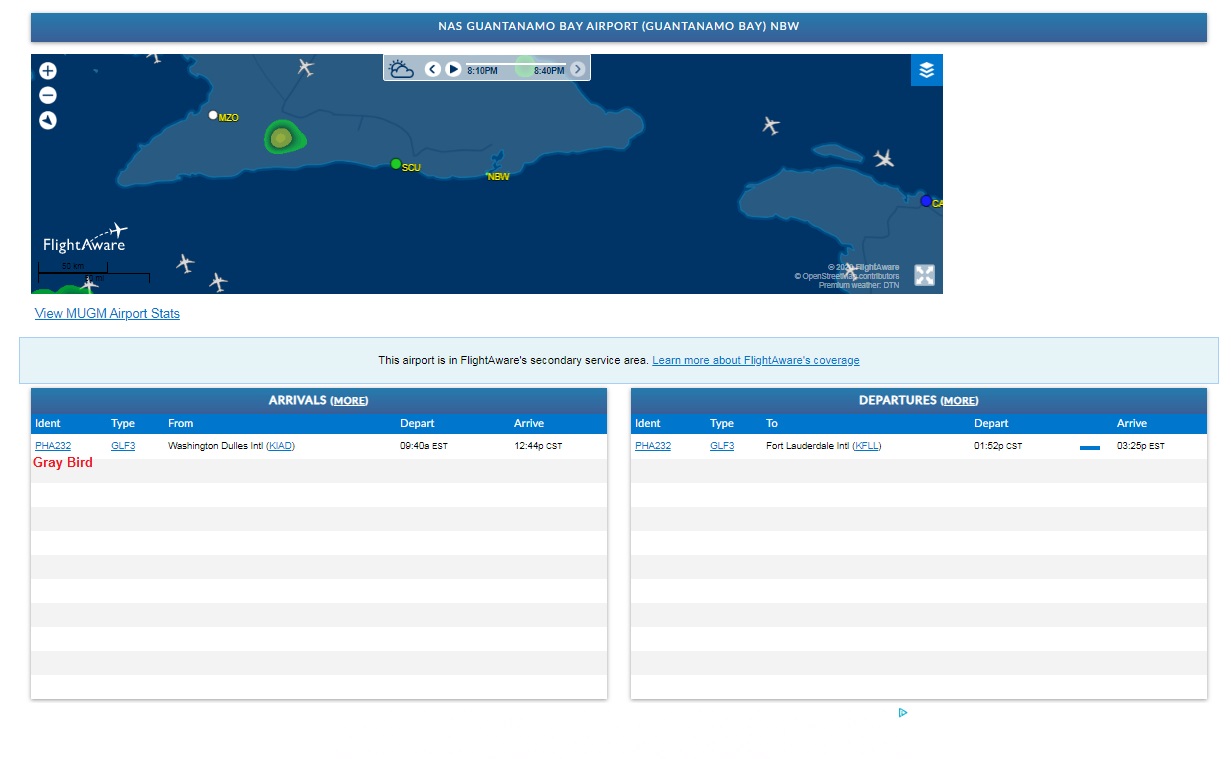
Task: Click the Fort Lauderdale Intl text
Action: click(807, 446)
